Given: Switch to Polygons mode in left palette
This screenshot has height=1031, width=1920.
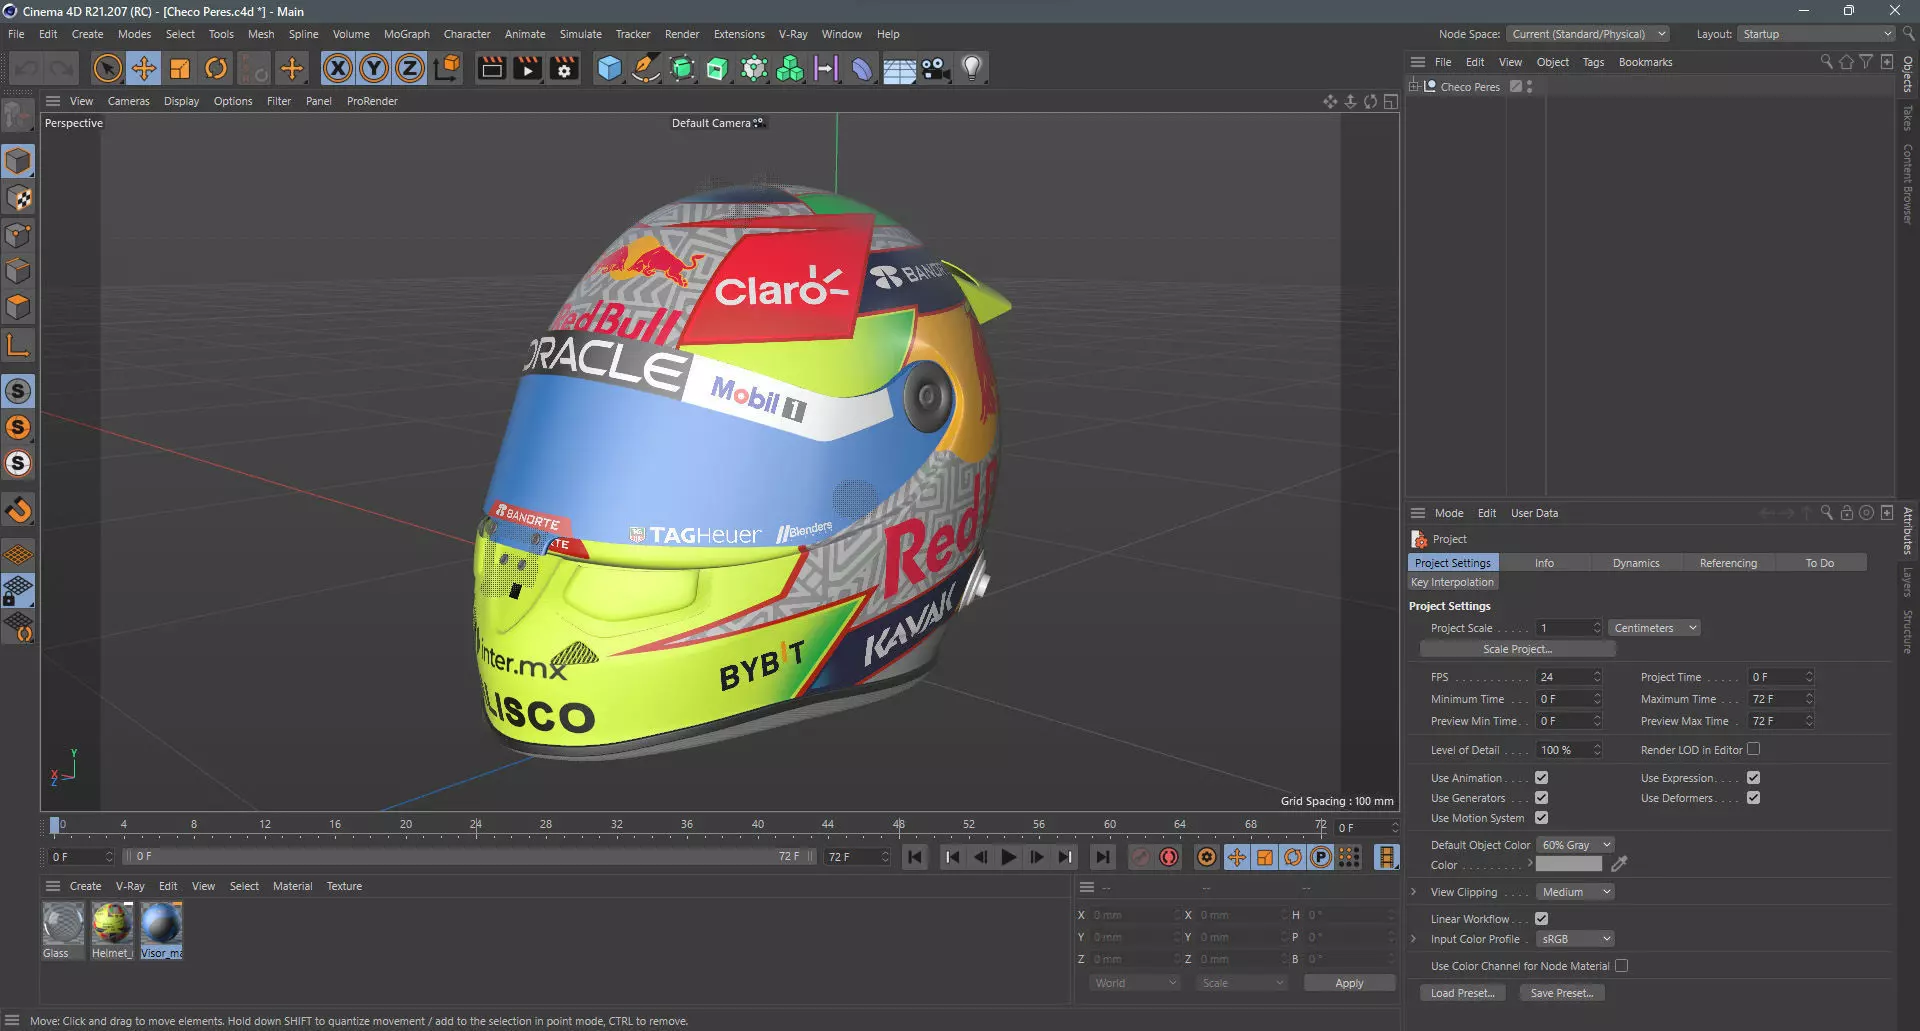Looking at the screenshot, I should pyautogui.click(x=18, y=307).
